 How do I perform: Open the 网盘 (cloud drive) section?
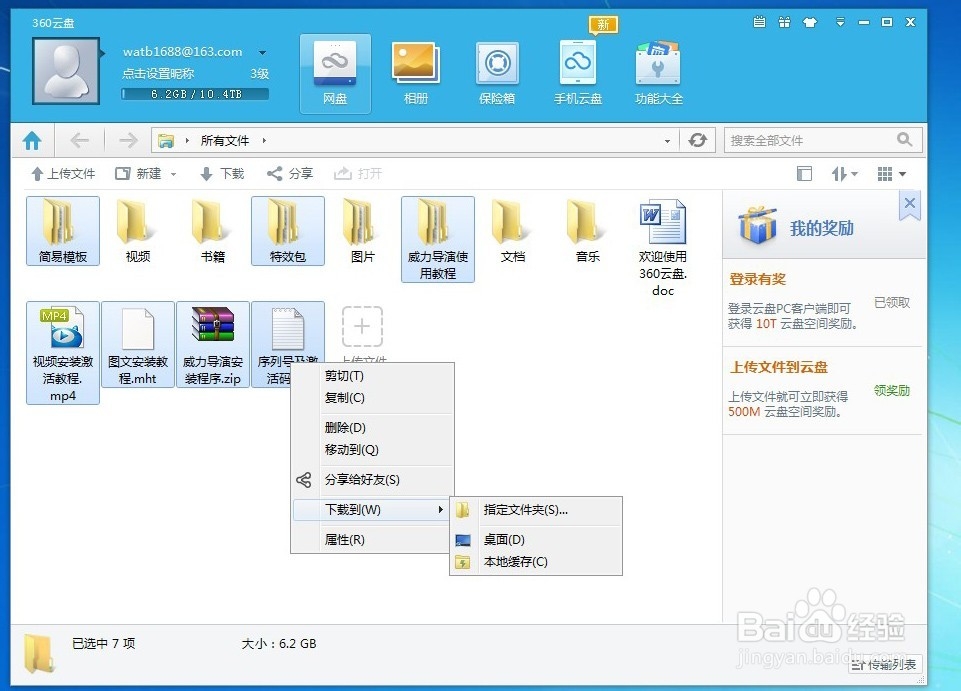point(335,70)
